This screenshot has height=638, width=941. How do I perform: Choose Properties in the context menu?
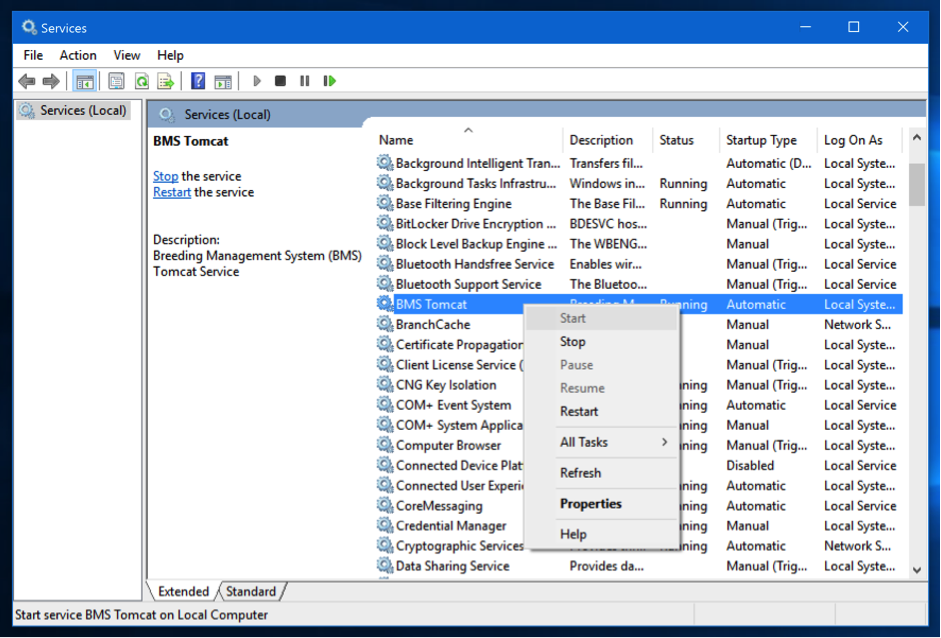(x=601, y=504)
